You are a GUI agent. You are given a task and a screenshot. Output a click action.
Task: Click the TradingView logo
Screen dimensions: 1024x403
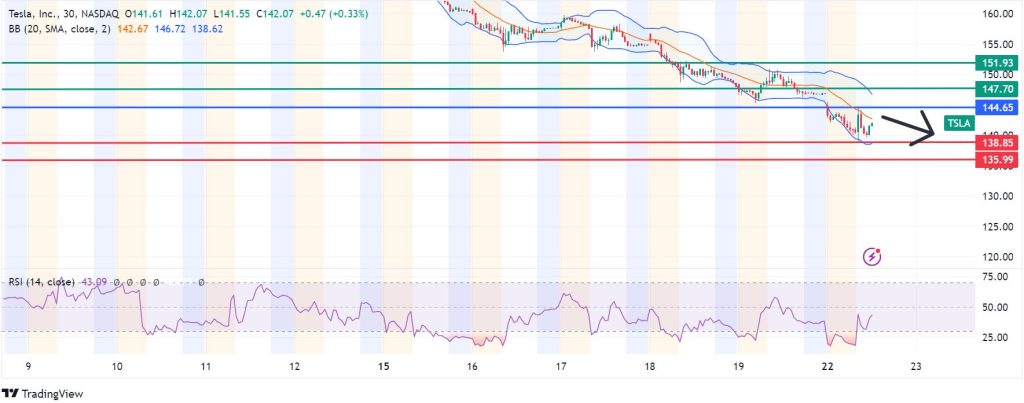[x=44, y=391]
